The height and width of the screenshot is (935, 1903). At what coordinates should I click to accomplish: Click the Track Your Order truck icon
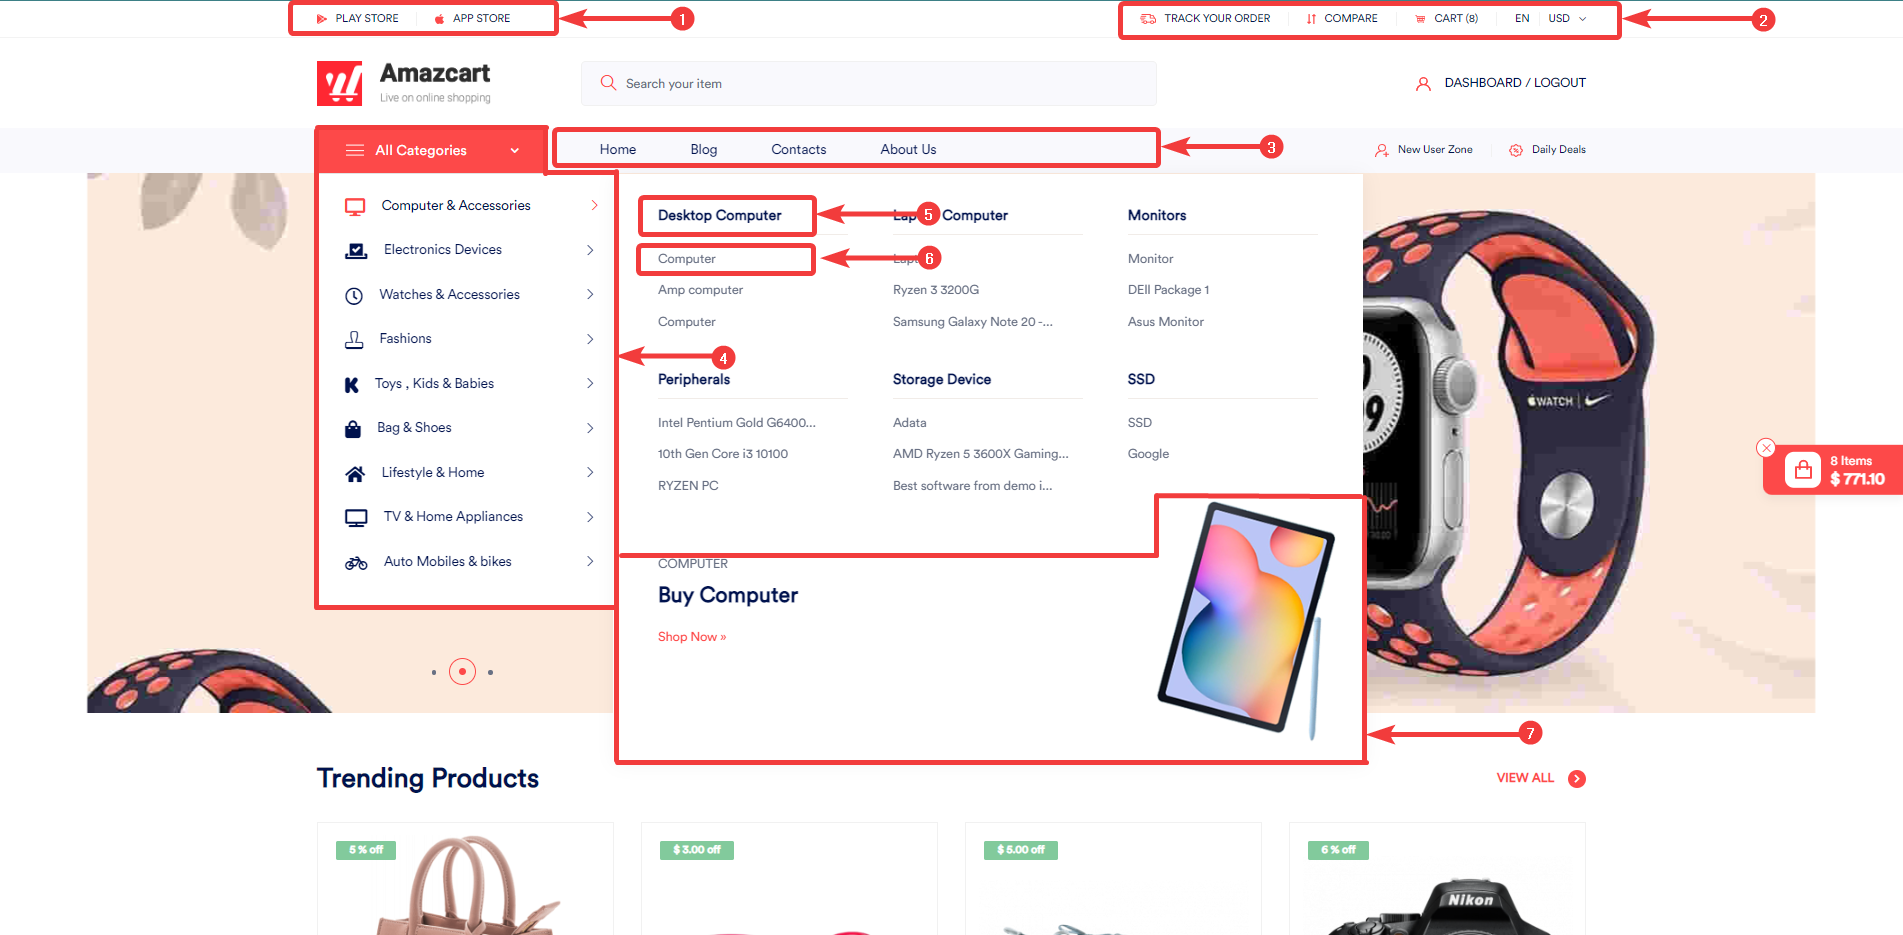[1148, 19]
